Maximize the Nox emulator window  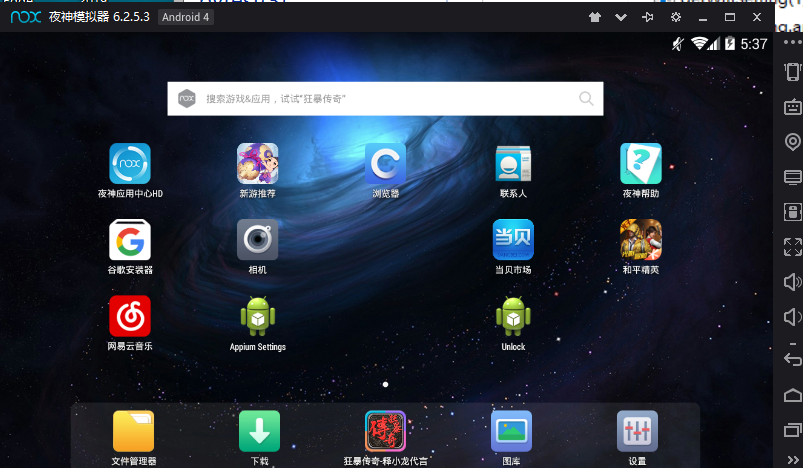[730, 17]
